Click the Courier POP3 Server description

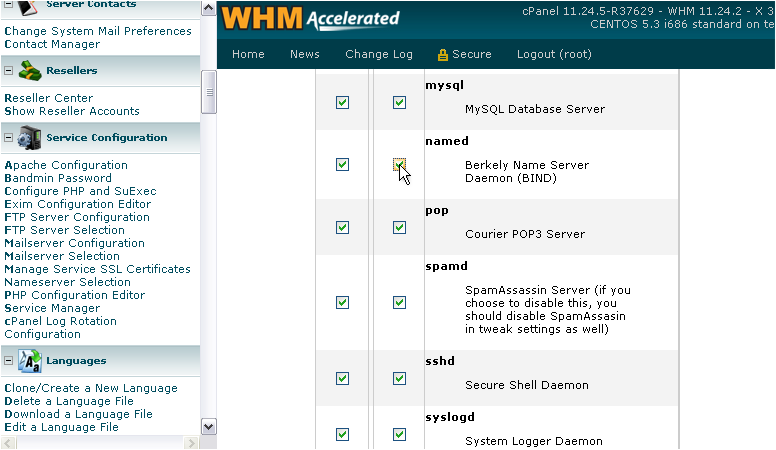pyautogui.click(x=525, y=234)
